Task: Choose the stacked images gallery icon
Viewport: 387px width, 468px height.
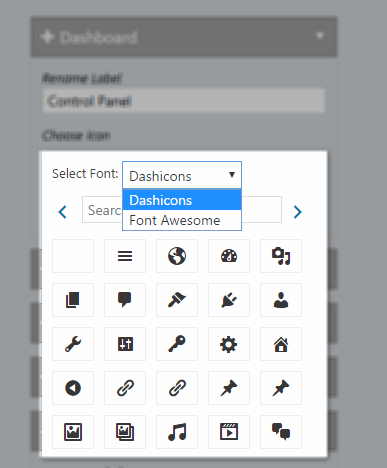Action: [x=125, y=432]
